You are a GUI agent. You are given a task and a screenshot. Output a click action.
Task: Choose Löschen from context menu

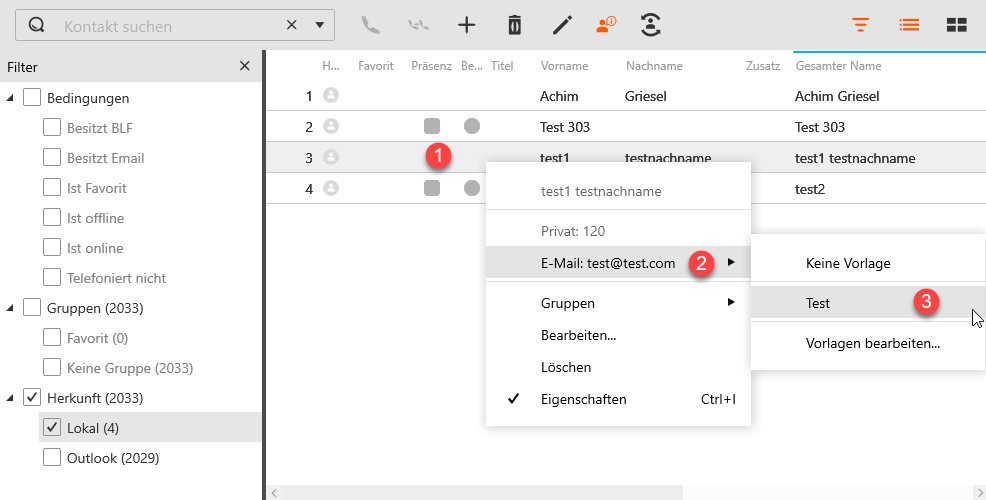(618, 367)
